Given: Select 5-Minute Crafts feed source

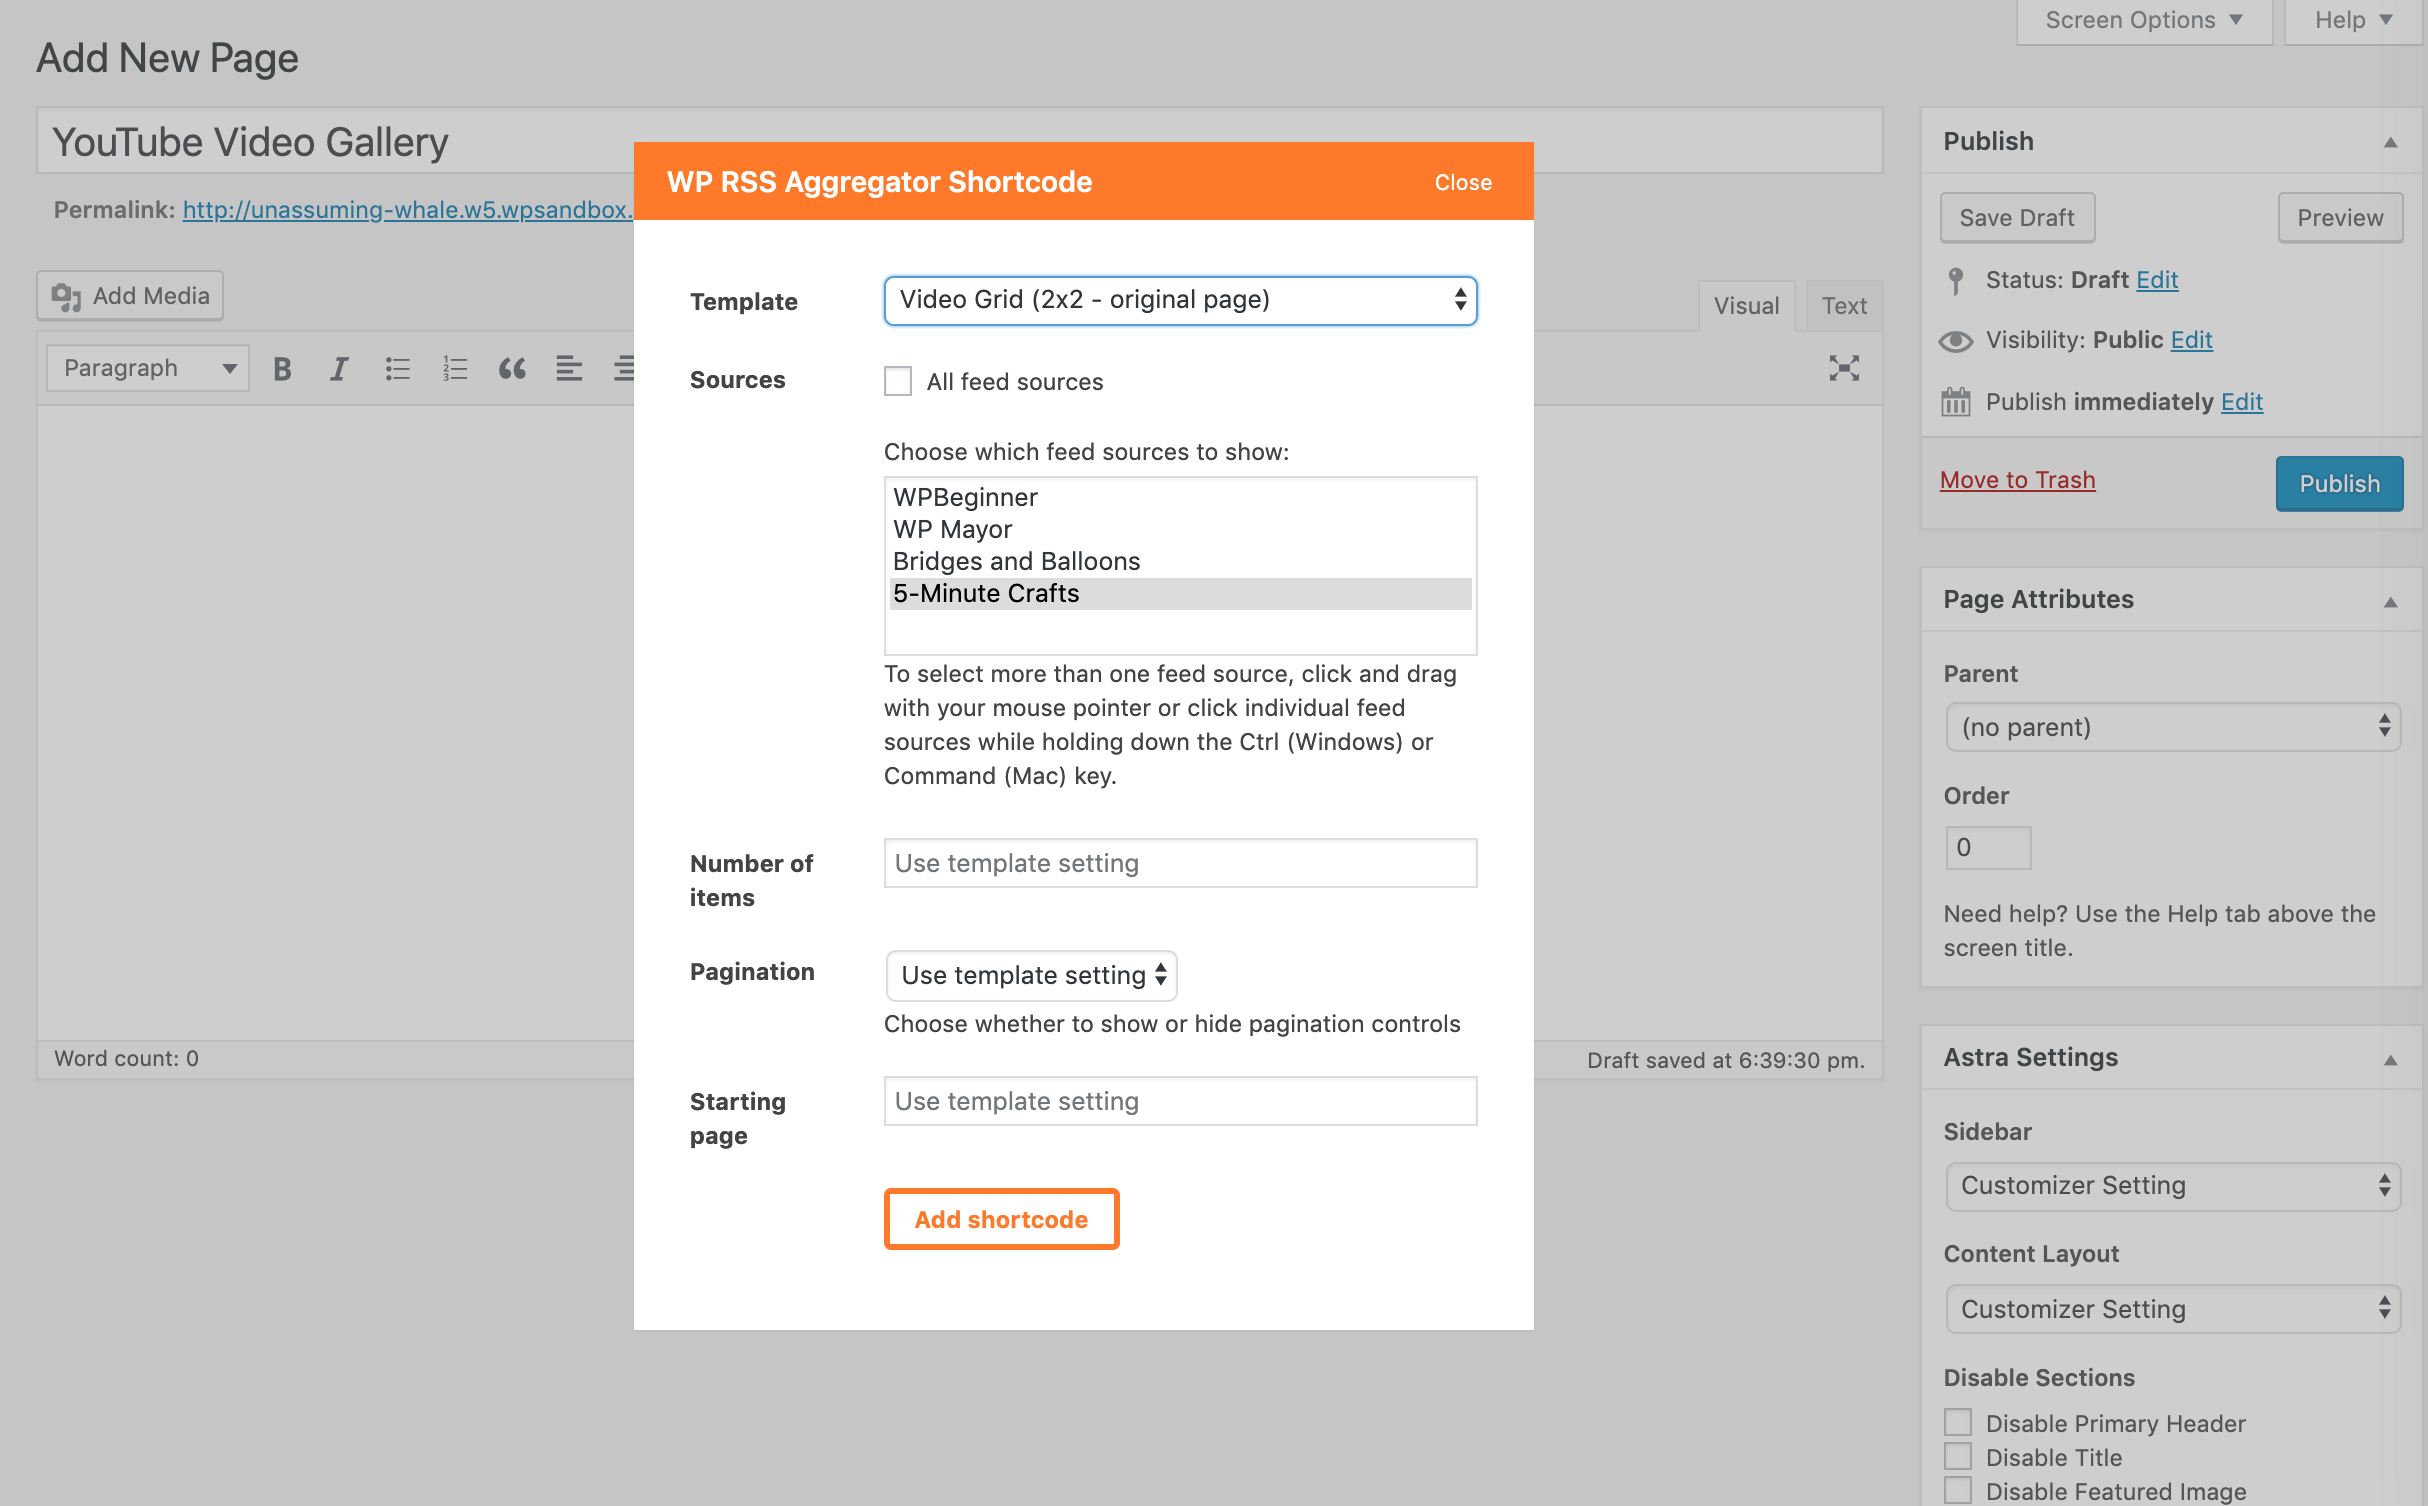Looking at the screenshot, I should (x=1180, y=593).
